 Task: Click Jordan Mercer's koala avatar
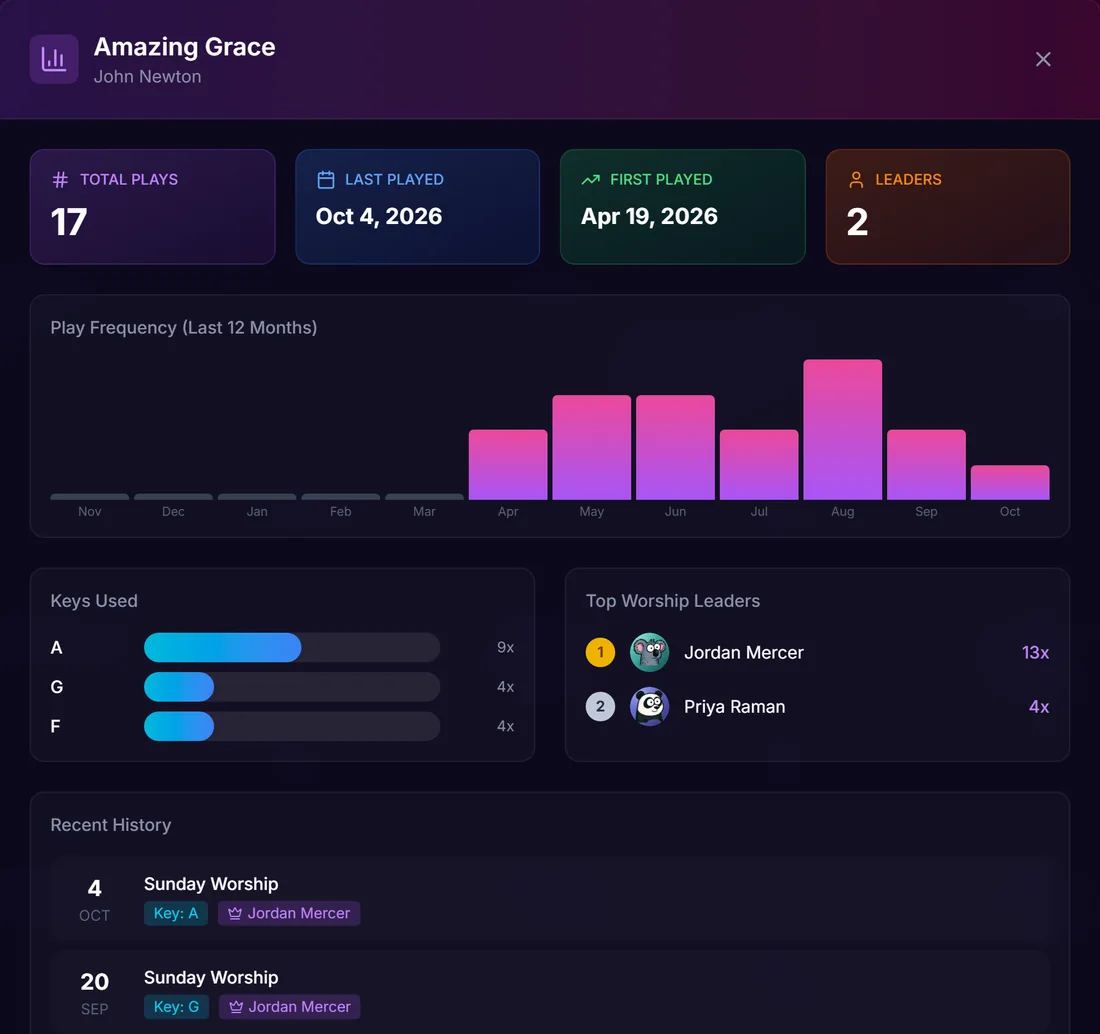coord(649,652)
